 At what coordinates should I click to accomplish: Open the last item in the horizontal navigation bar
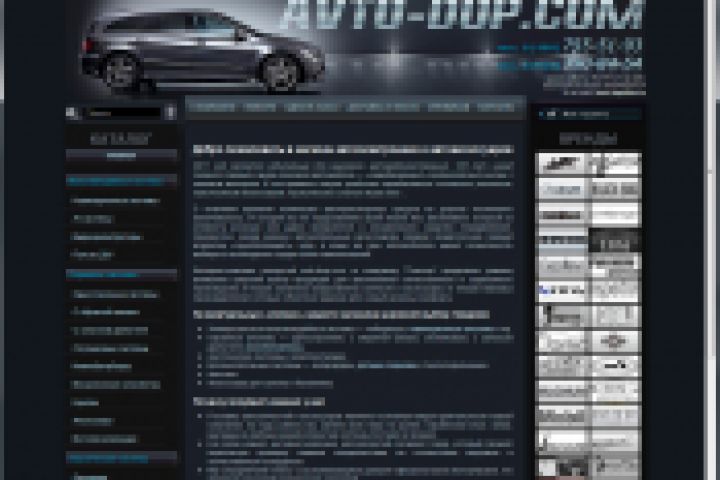tap(495, 107)
